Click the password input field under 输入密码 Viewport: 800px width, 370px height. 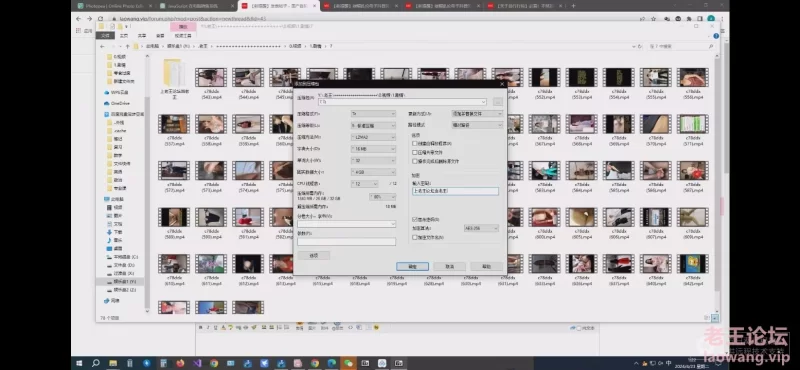tap(455, 191)
